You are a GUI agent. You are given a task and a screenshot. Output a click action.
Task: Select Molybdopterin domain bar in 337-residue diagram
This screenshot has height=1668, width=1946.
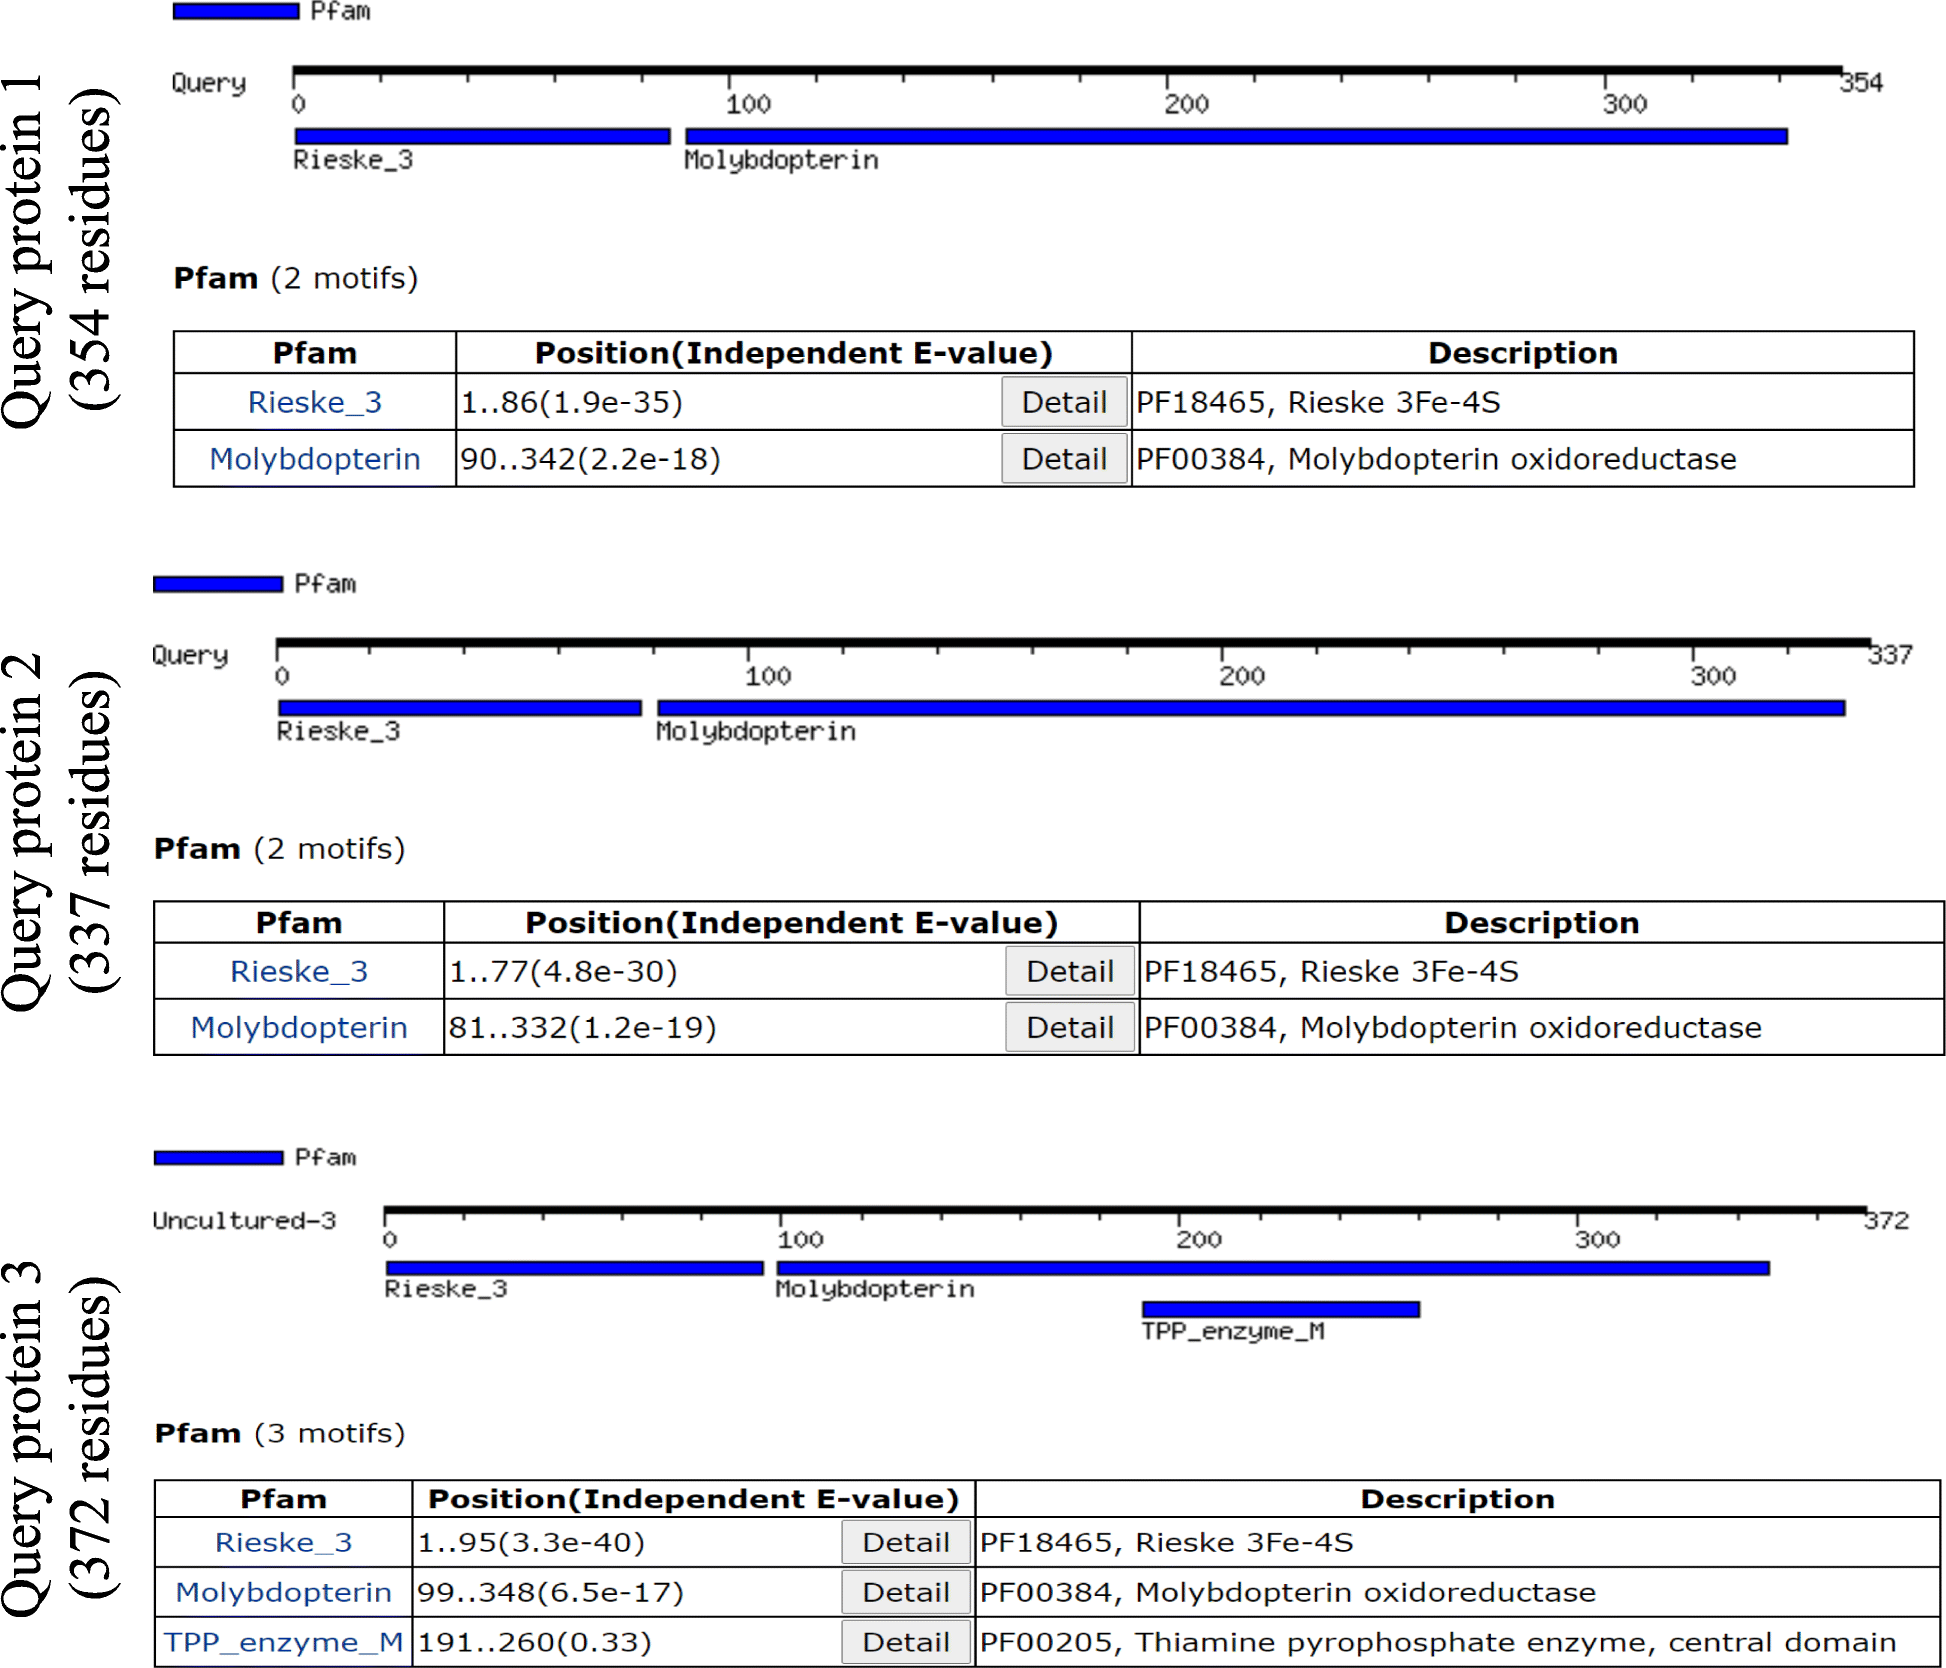1251,708
